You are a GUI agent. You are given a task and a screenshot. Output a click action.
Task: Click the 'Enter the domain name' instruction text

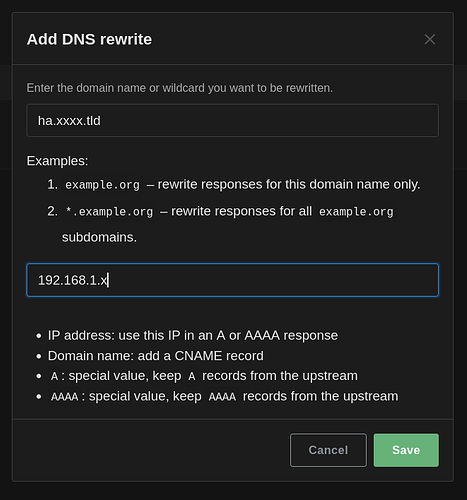pyautogui.click(x=180, y=88)
